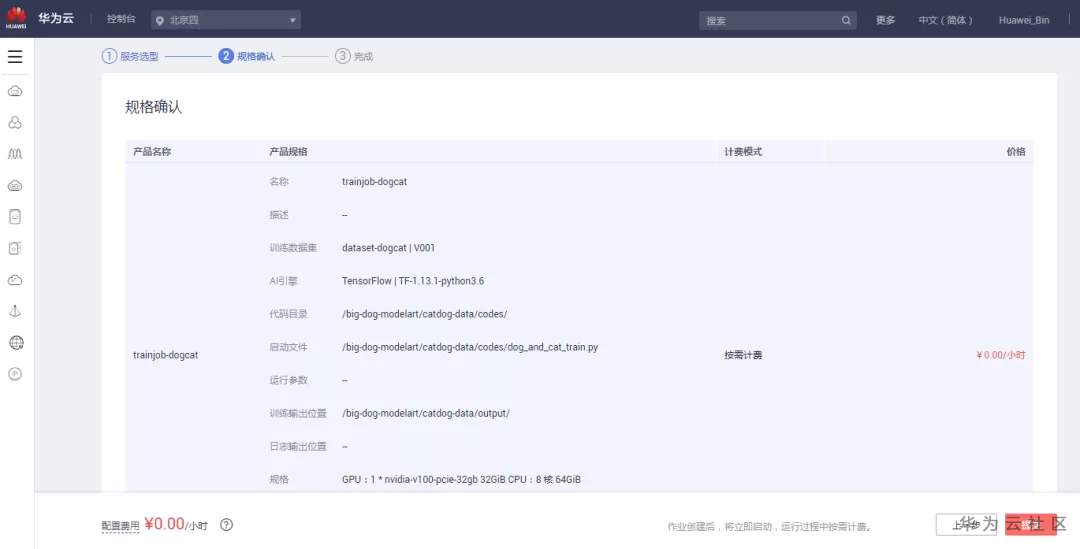1080x549 pixels.
Task: Click the 控制台 console link
Action: coord(121,19)
